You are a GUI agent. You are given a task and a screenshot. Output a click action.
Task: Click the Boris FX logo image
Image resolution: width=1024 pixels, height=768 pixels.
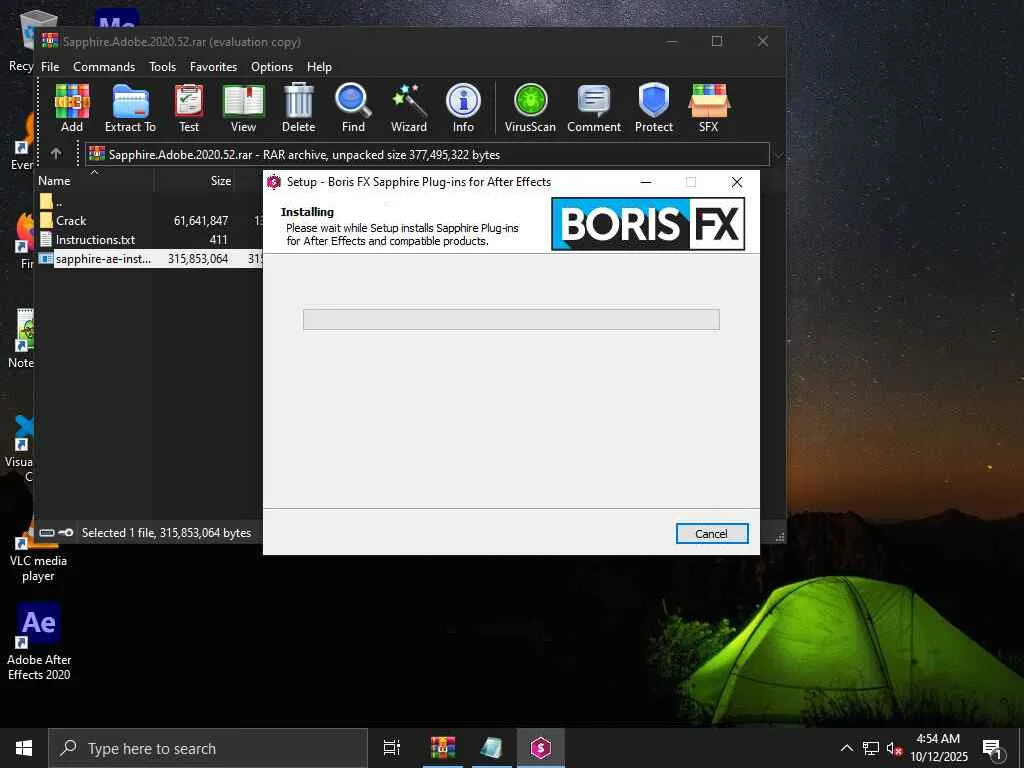pos(648,224)
